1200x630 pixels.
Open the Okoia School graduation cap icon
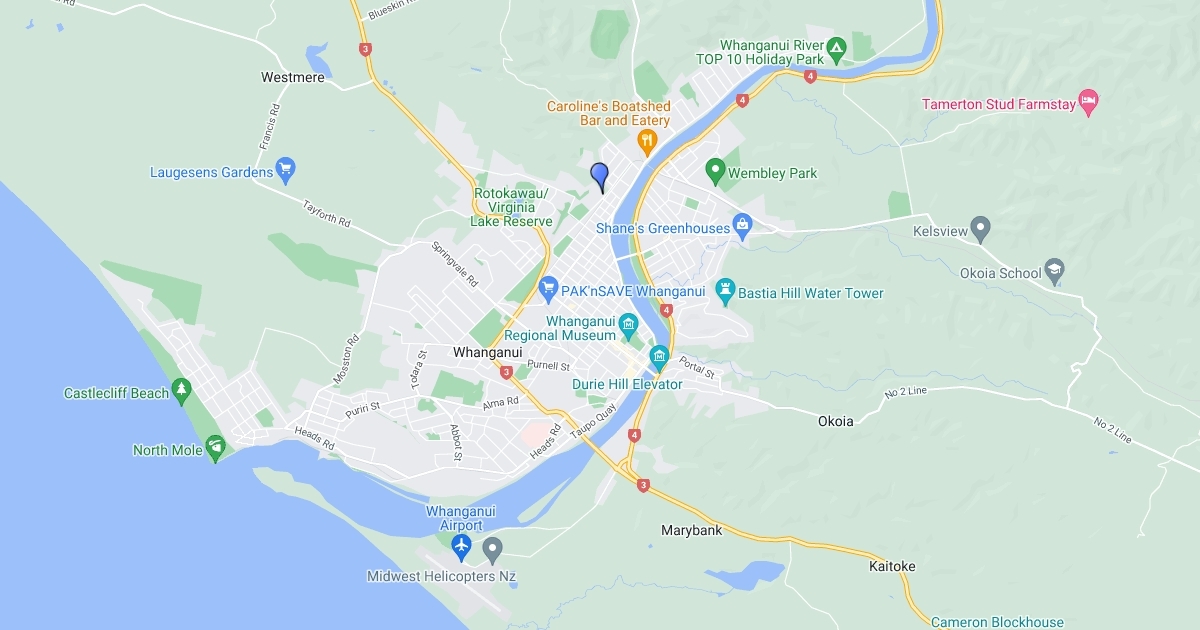[x=1054, y=270]
